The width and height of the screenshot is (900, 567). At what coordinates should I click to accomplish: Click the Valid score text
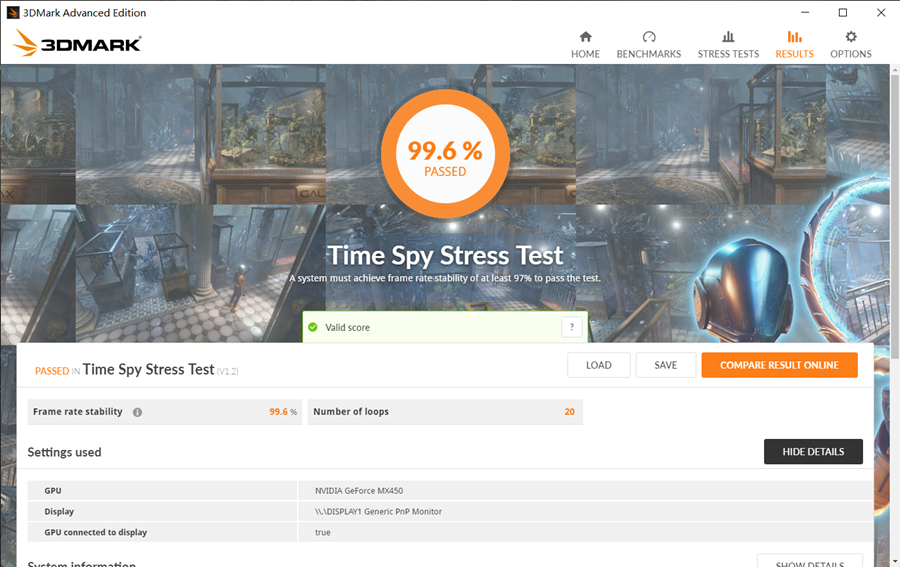coord(347,327)
